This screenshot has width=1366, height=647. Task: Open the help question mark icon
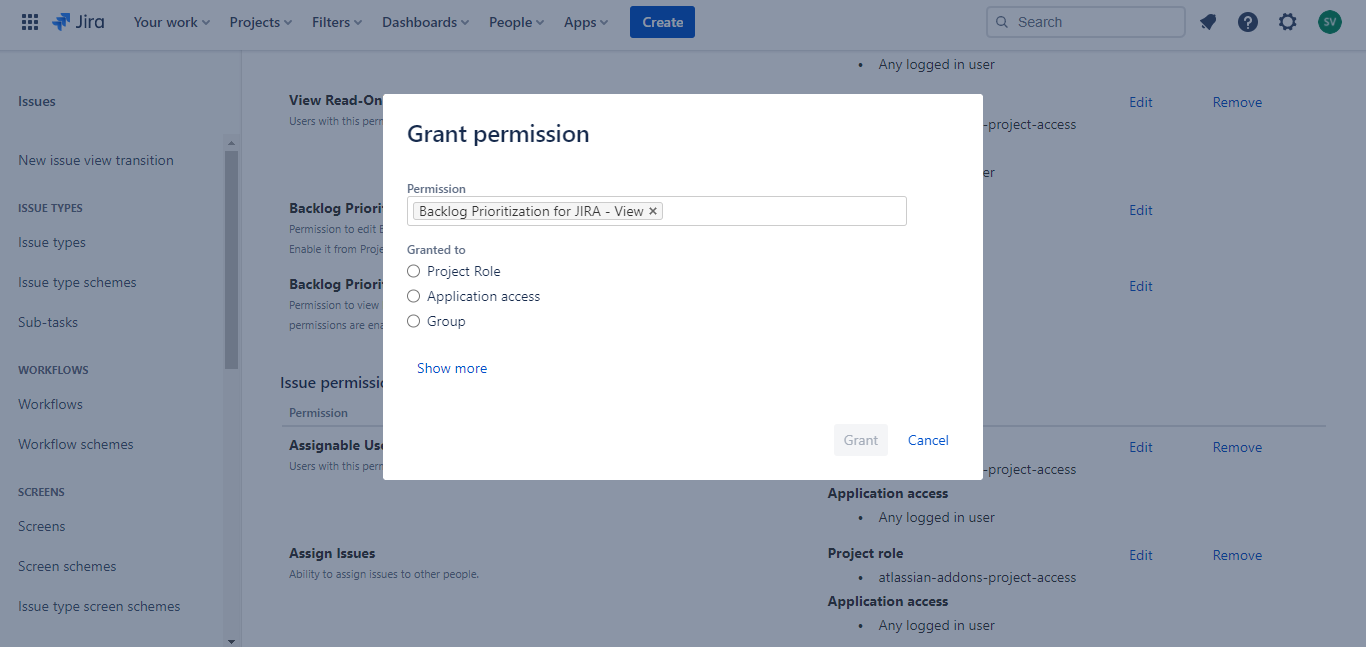point(1248,22)
